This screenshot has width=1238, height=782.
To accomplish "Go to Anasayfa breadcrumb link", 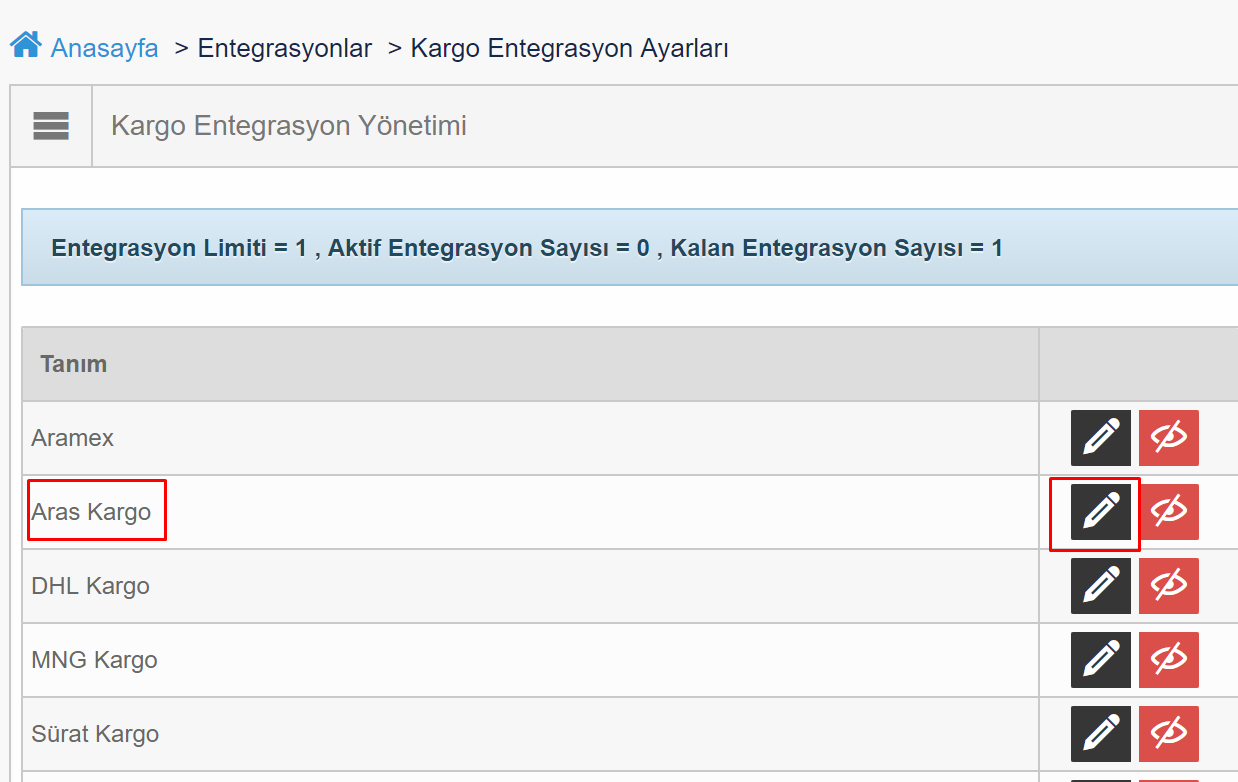I will (x=105, y=48).
